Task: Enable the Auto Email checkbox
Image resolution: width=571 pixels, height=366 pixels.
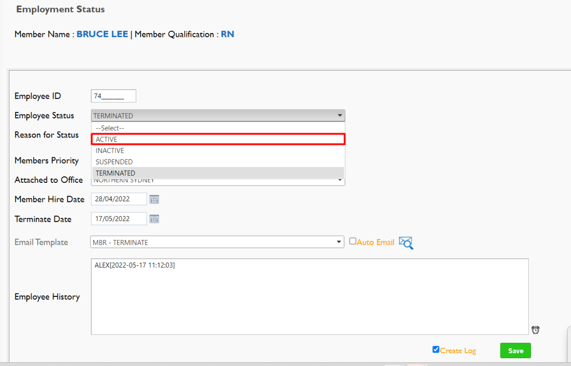Action: pos(352,241)
